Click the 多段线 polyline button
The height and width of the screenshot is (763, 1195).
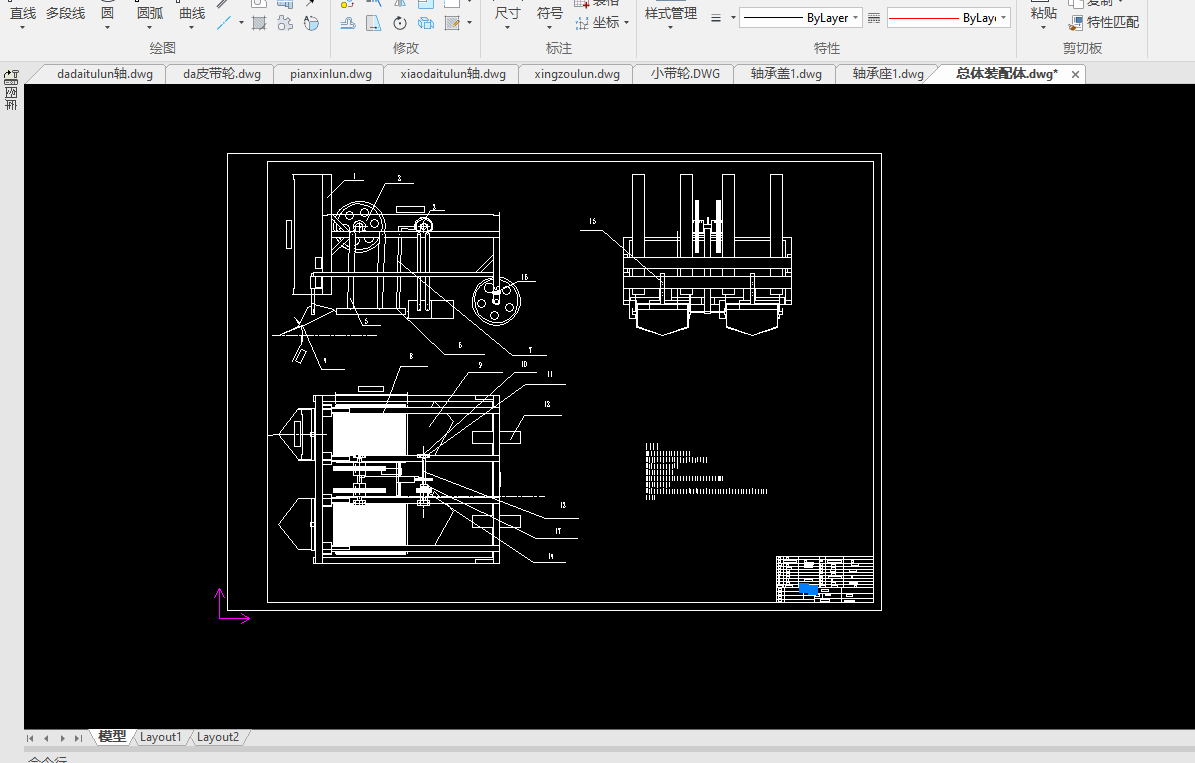pyautogui.click(x=65, y=14)
